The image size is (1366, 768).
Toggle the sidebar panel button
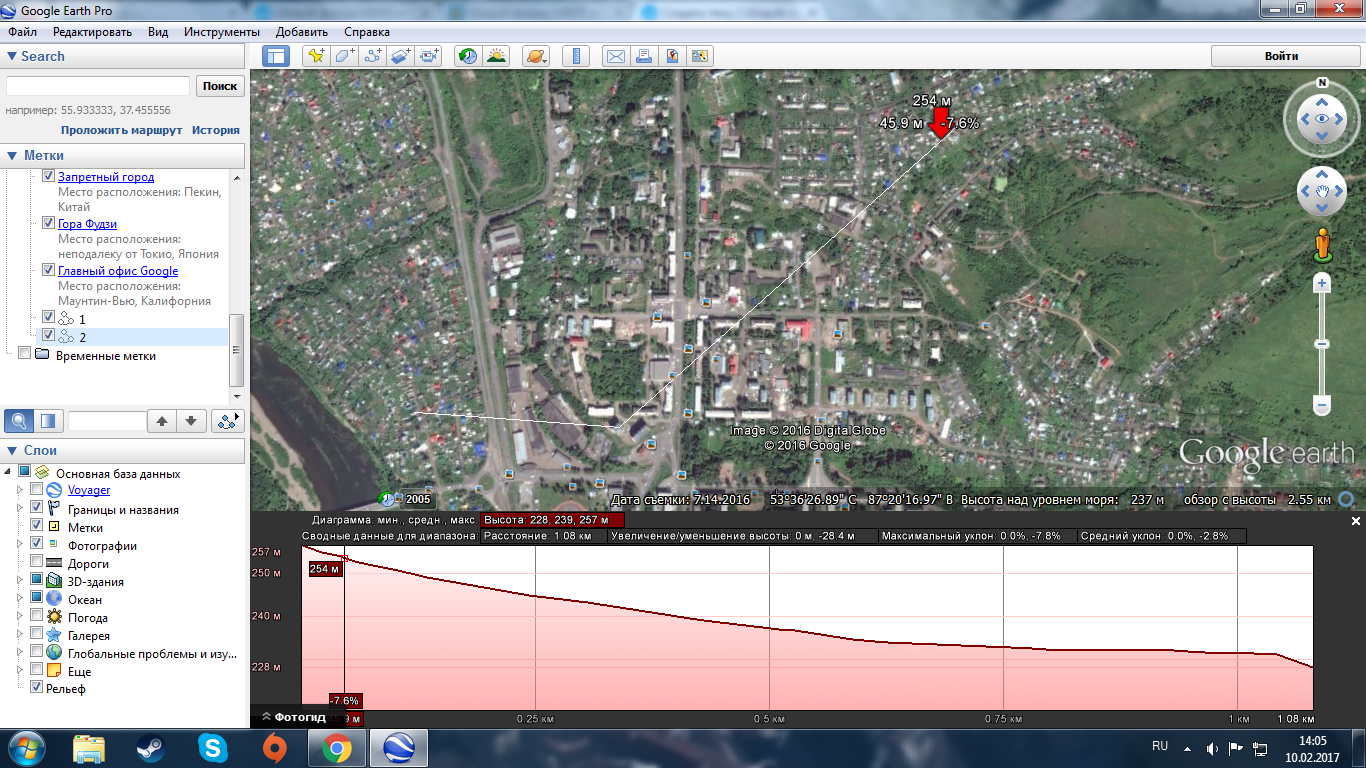[x=275, y=56]
